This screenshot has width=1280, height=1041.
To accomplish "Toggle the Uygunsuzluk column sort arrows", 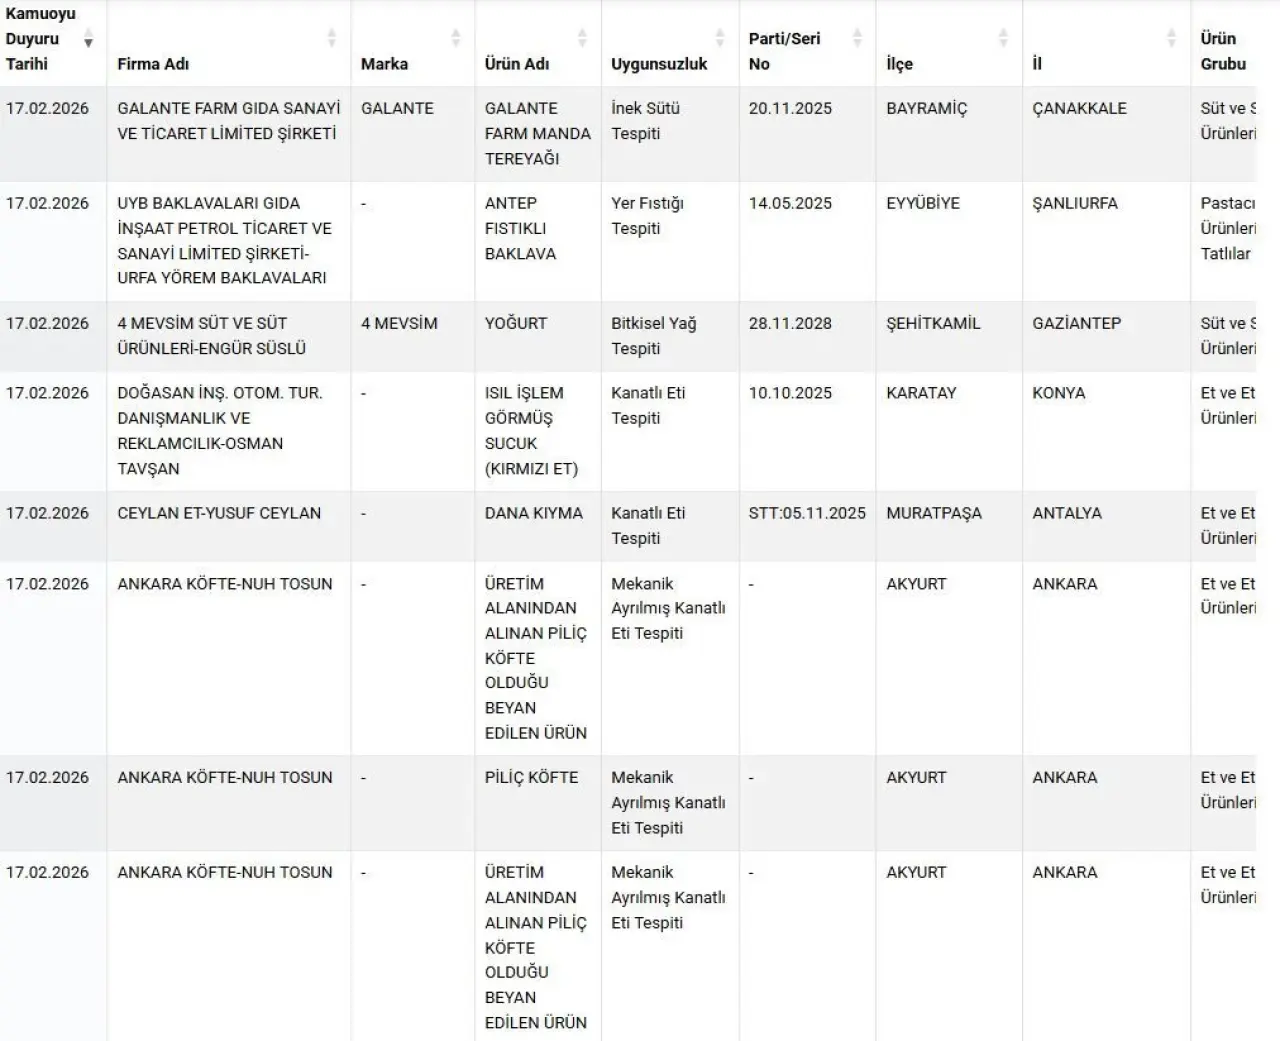I will [720, 39].
